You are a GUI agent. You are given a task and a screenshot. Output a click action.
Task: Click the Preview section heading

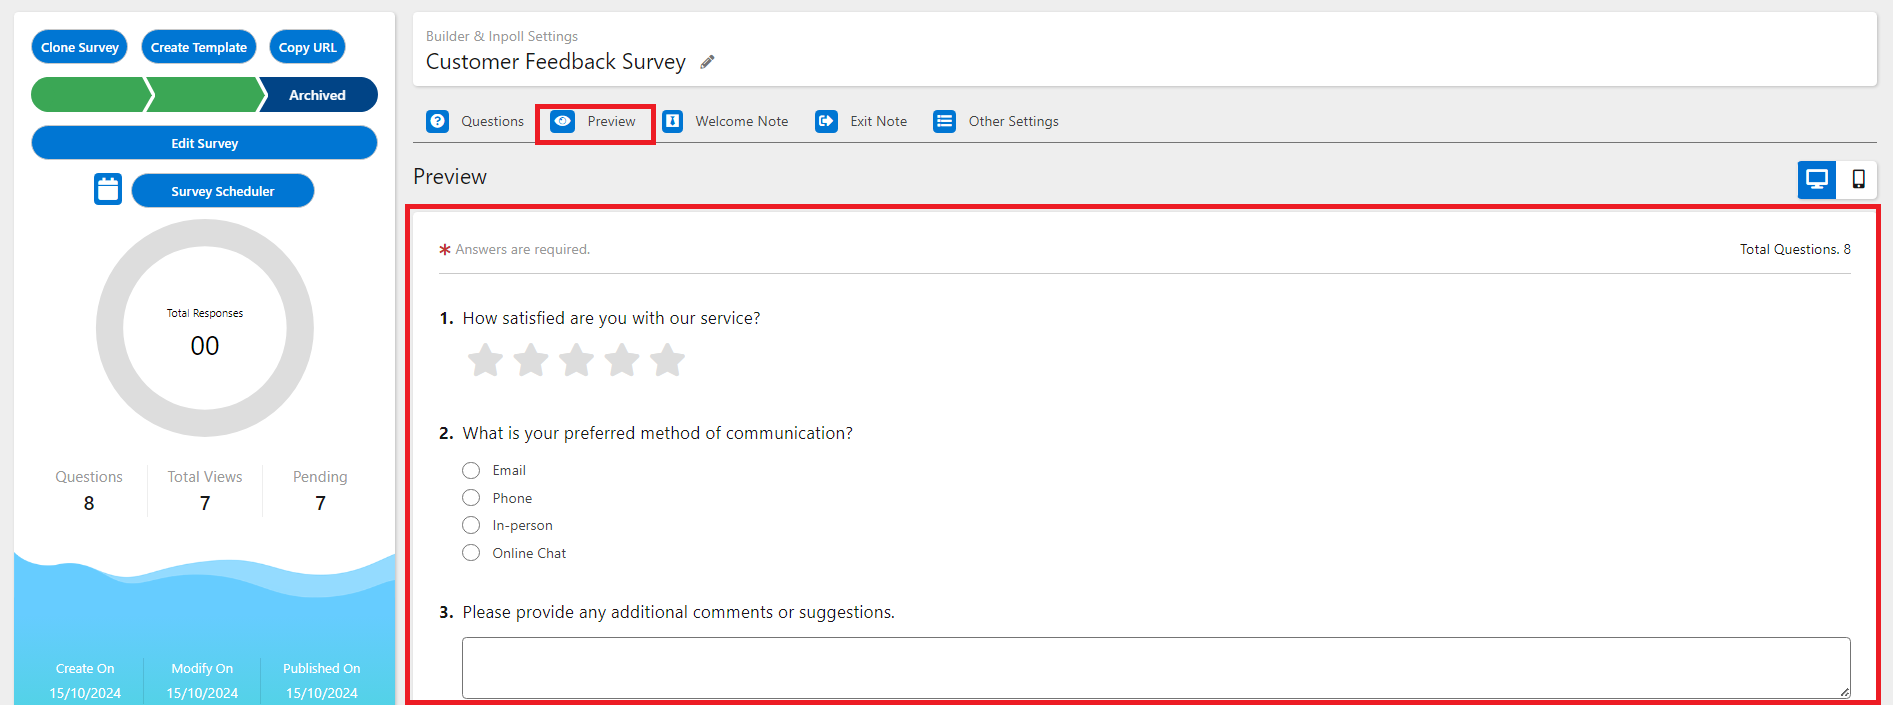coord(450,177)
